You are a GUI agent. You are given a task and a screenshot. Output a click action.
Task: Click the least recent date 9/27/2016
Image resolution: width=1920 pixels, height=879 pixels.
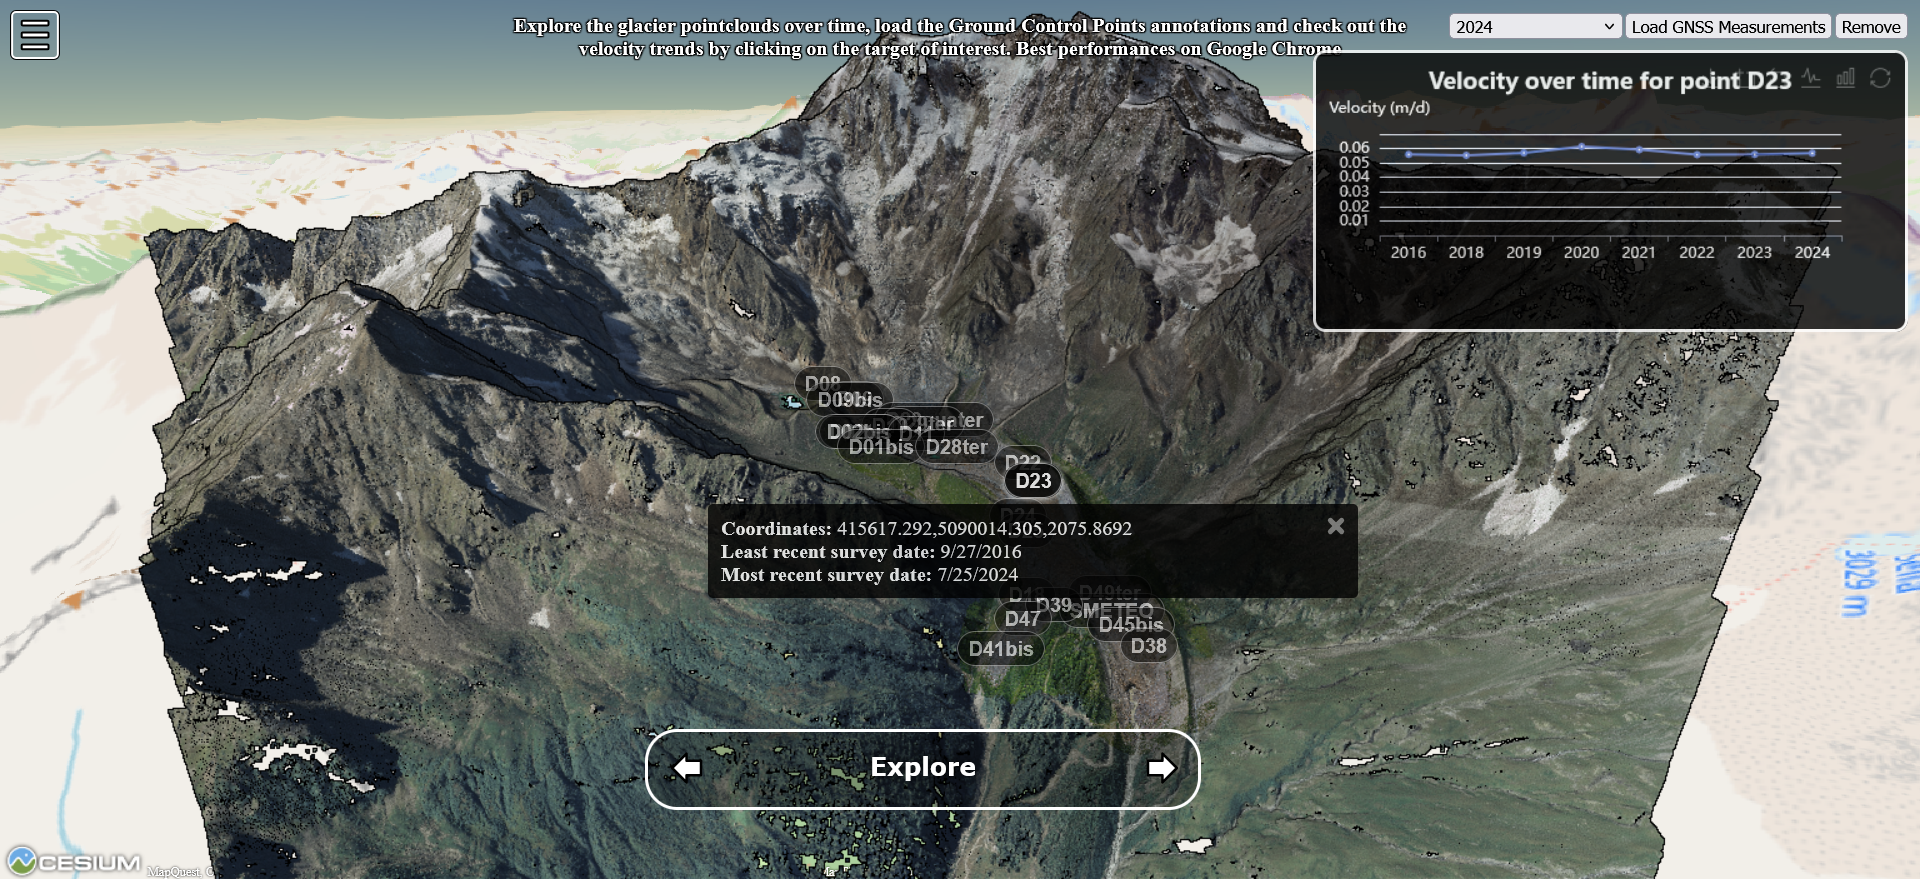coord(981,551)
